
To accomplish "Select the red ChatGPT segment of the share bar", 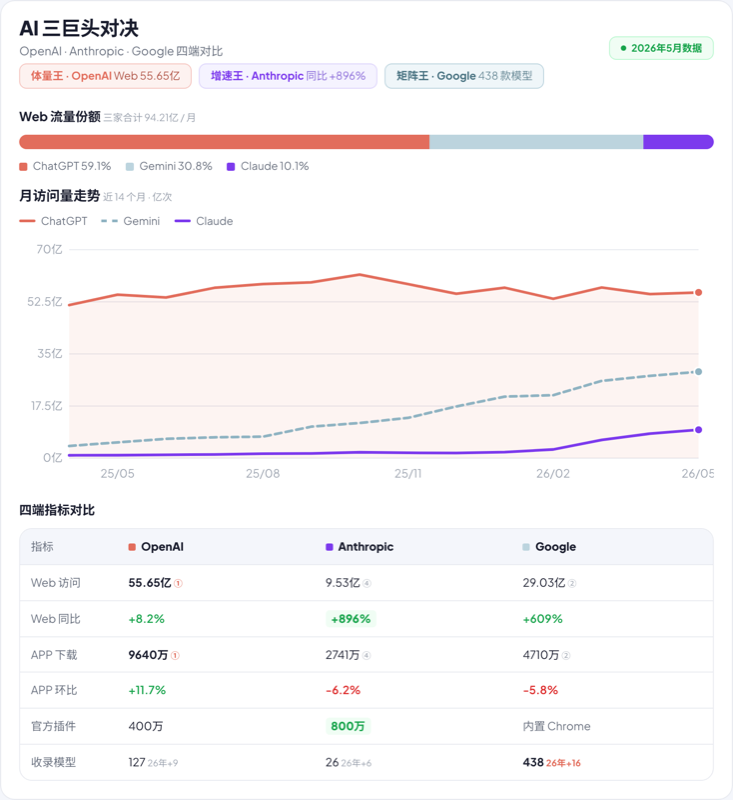I will point(224,142).
